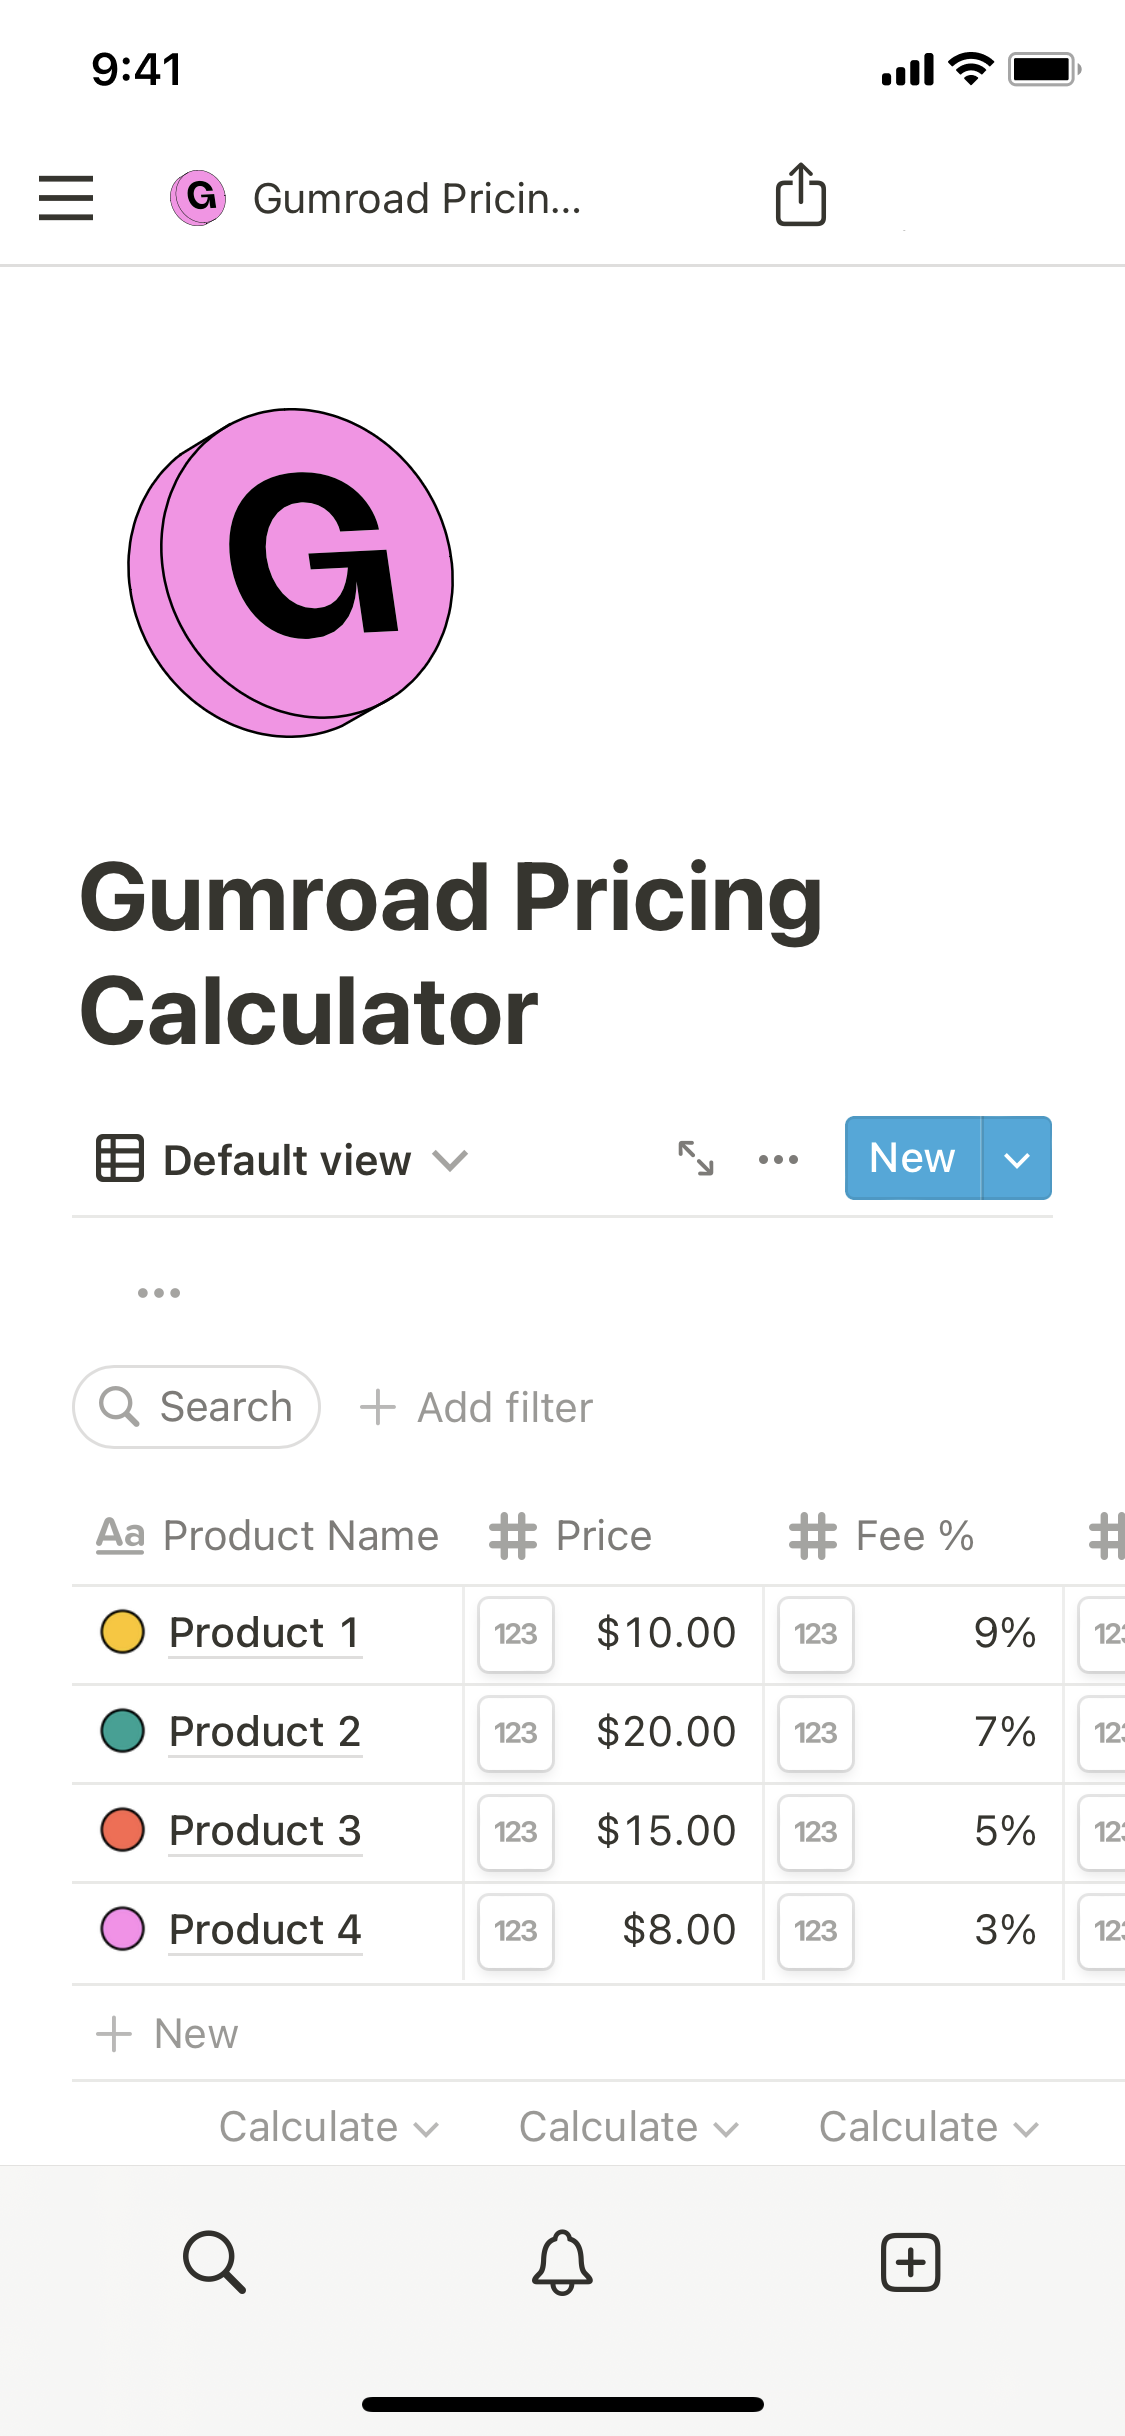Open the hamburger sidebar menu
The width and height of the screenshot is (1125, 2436).
pos(66,197)
